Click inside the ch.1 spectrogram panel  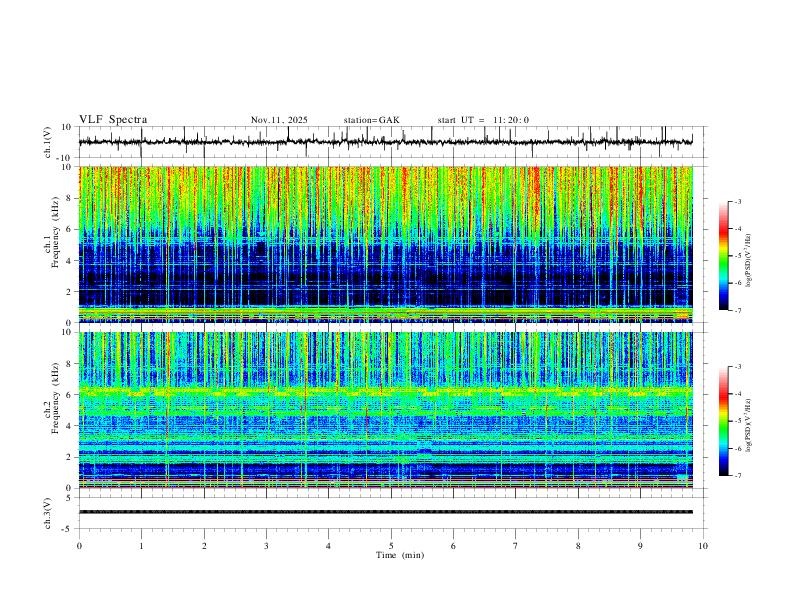click(385, 244)
